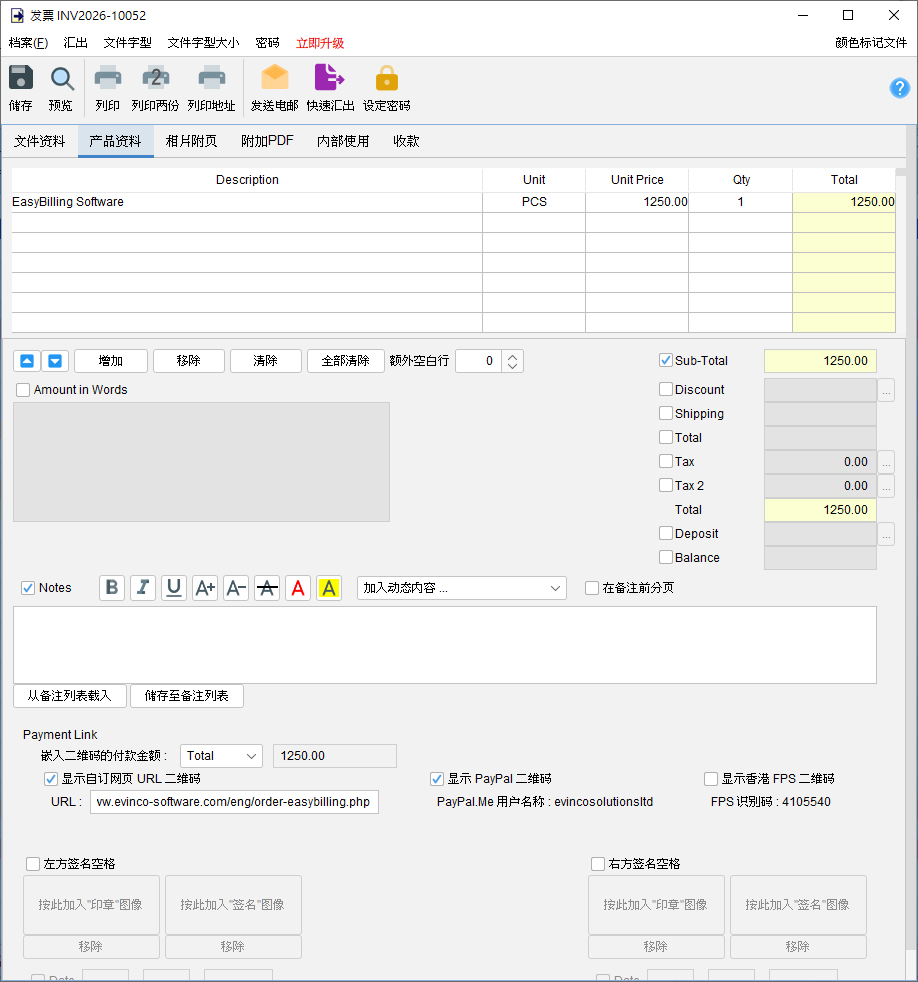Enable the Deposit checkbox
The image size is (918, 982).
coord(666,533)
